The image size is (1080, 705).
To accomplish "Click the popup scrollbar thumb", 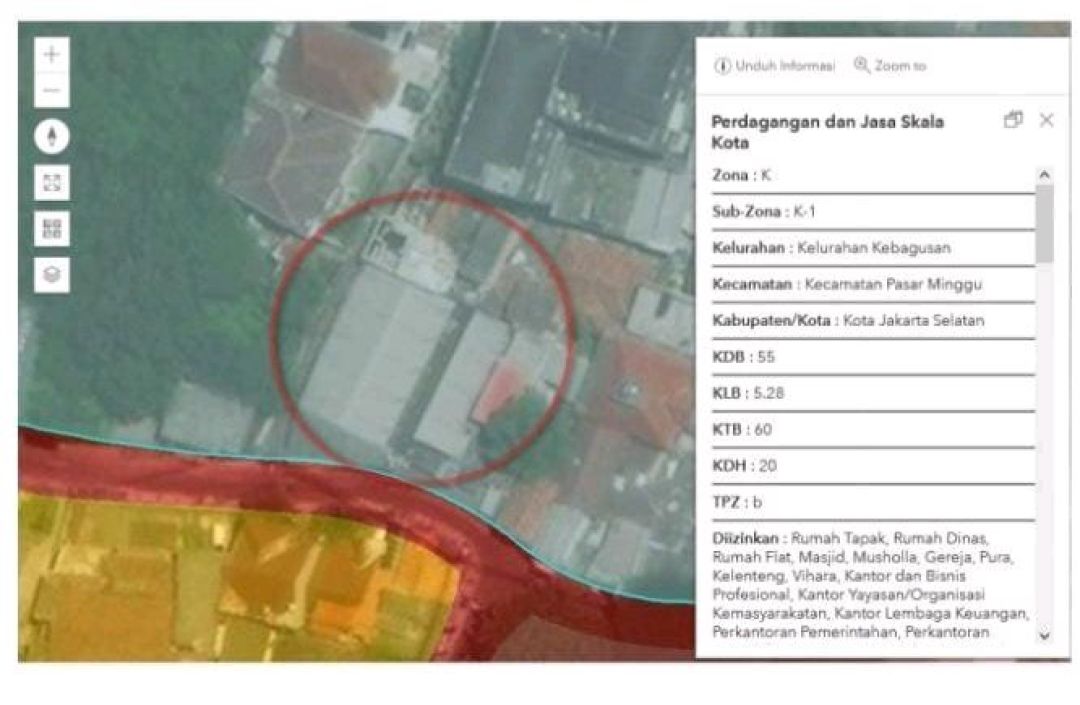I will click(1044, 222).
